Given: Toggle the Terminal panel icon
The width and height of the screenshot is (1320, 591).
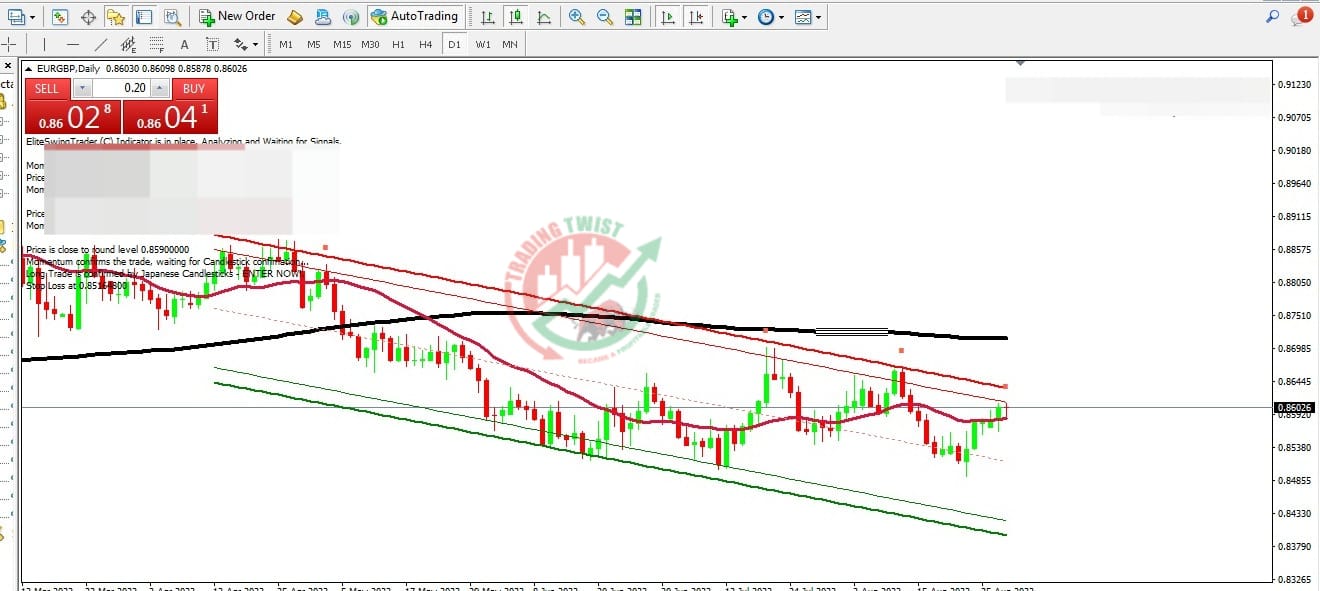Looking at the screenshot, I should 144,17.
